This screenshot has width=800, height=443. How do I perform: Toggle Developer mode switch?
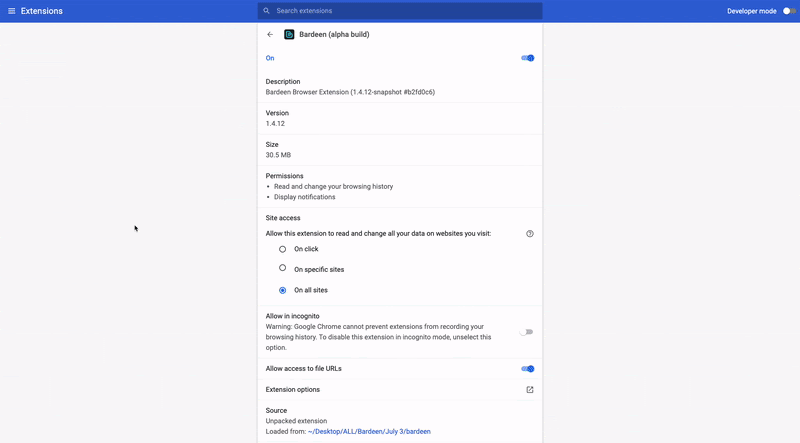click(789, 11)
